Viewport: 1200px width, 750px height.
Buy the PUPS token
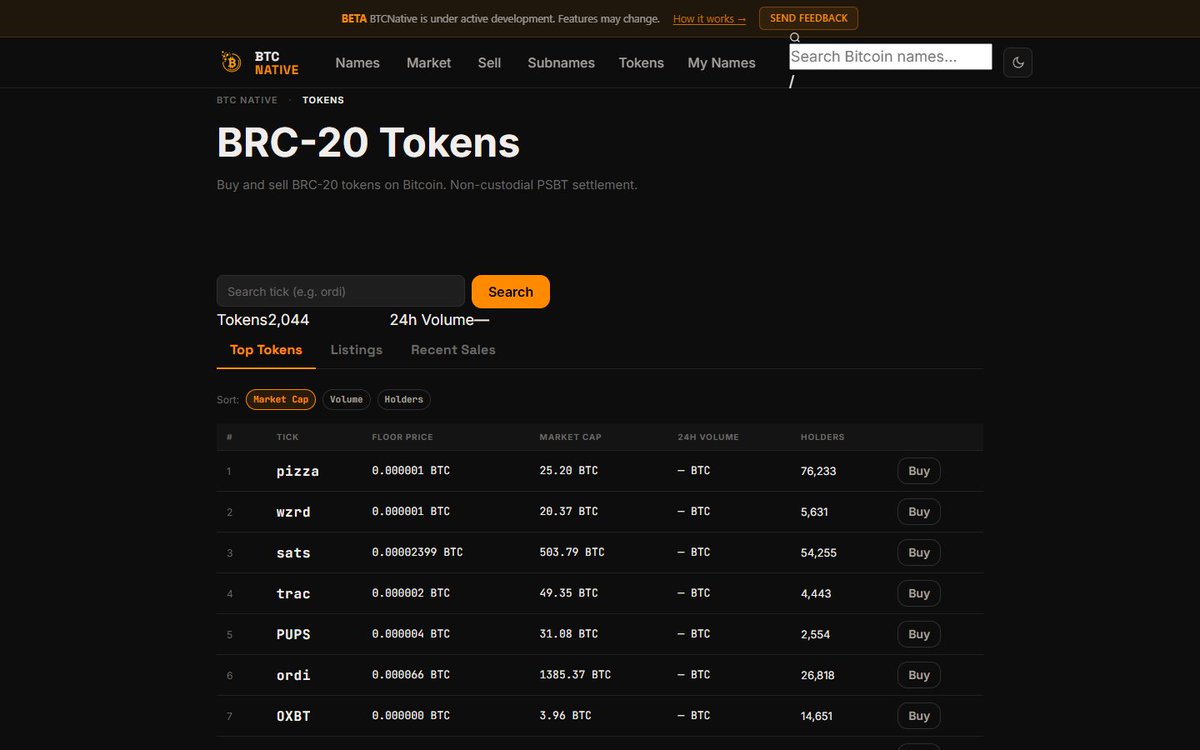coord(919,635)
